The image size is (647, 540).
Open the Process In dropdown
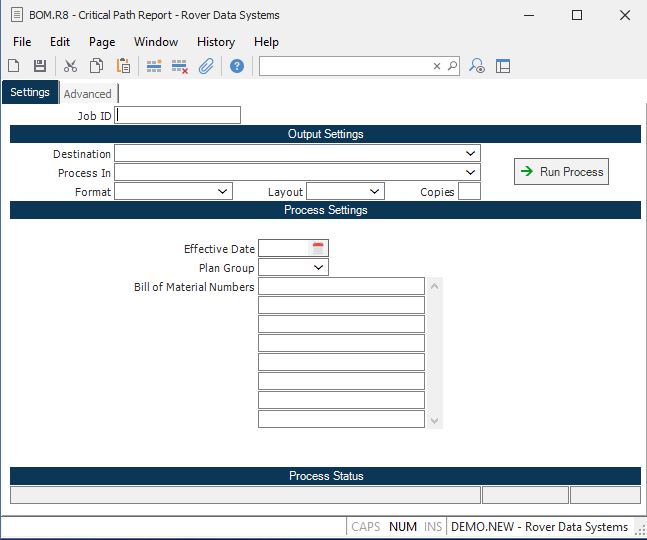(470, 173)
